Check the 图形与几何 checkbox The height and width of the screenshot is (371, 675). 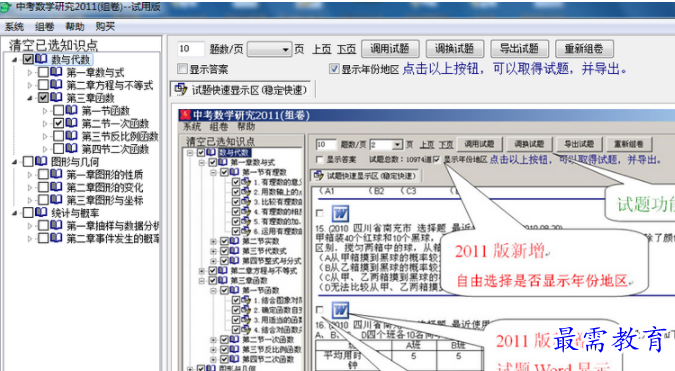click(x=28, y=162)
